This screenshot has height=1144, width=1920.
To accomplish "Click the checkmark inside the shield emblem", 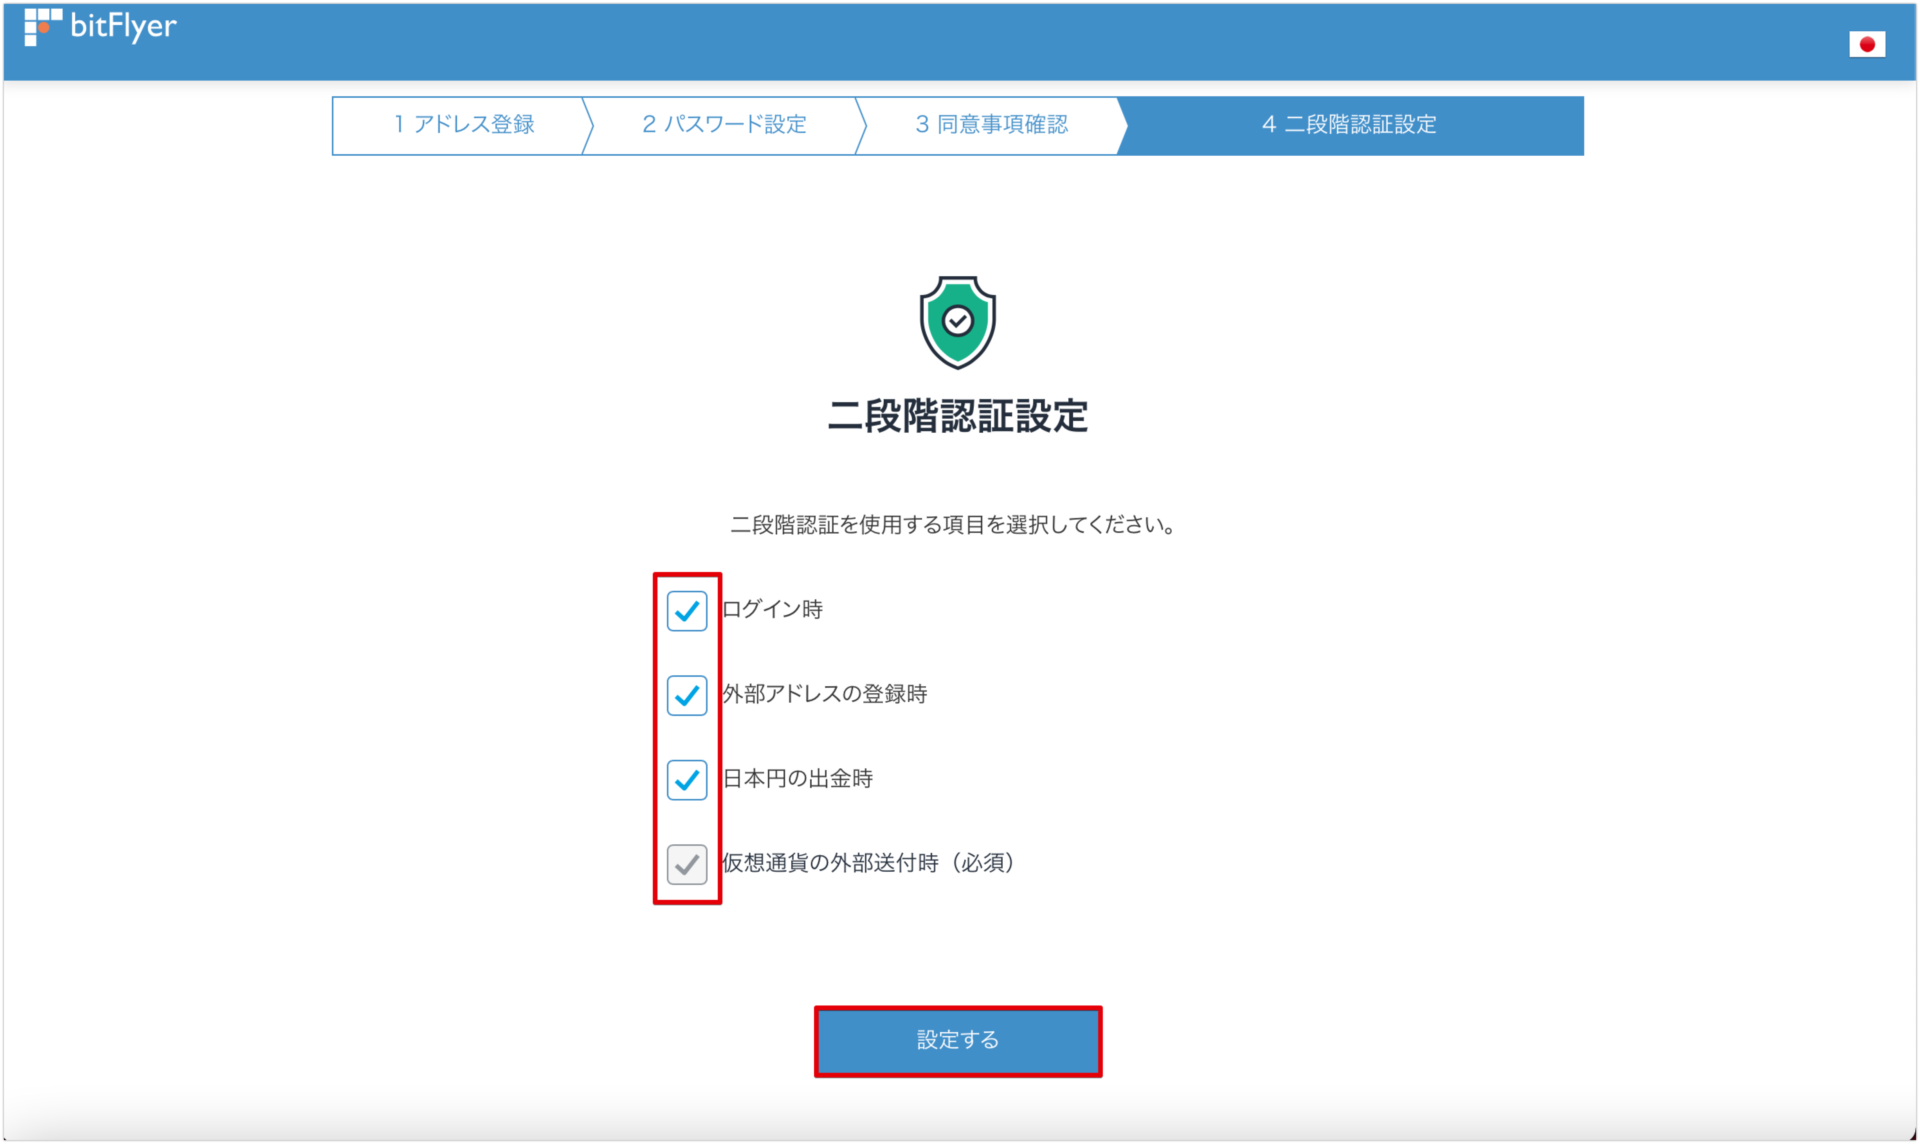I will [x=958, y=321].
